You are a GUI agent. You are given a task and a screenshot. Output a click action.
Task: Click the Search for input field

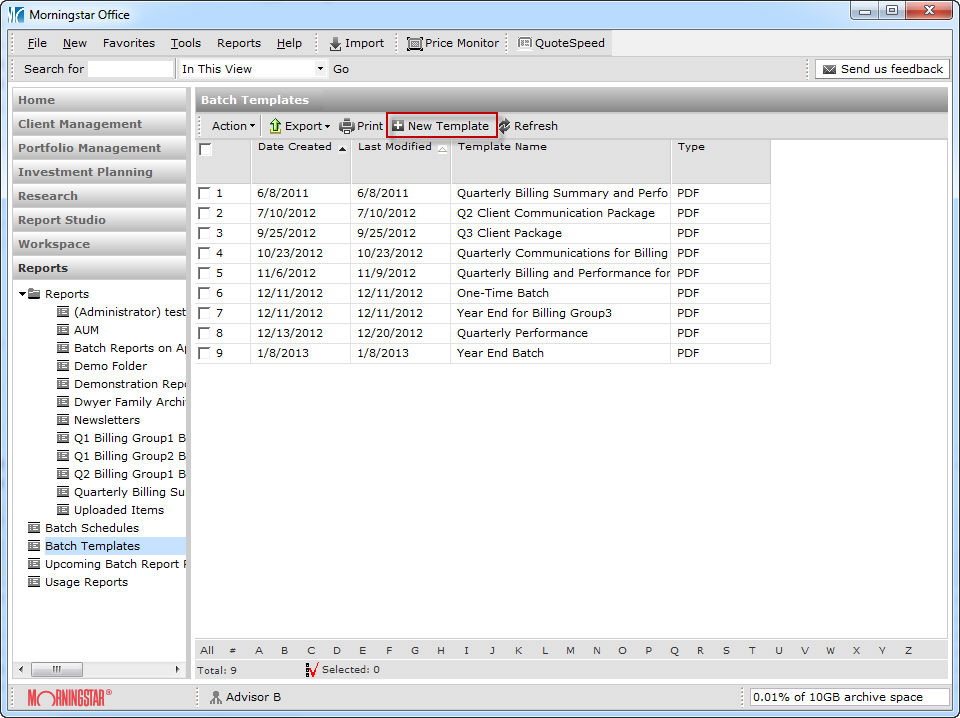130,69
